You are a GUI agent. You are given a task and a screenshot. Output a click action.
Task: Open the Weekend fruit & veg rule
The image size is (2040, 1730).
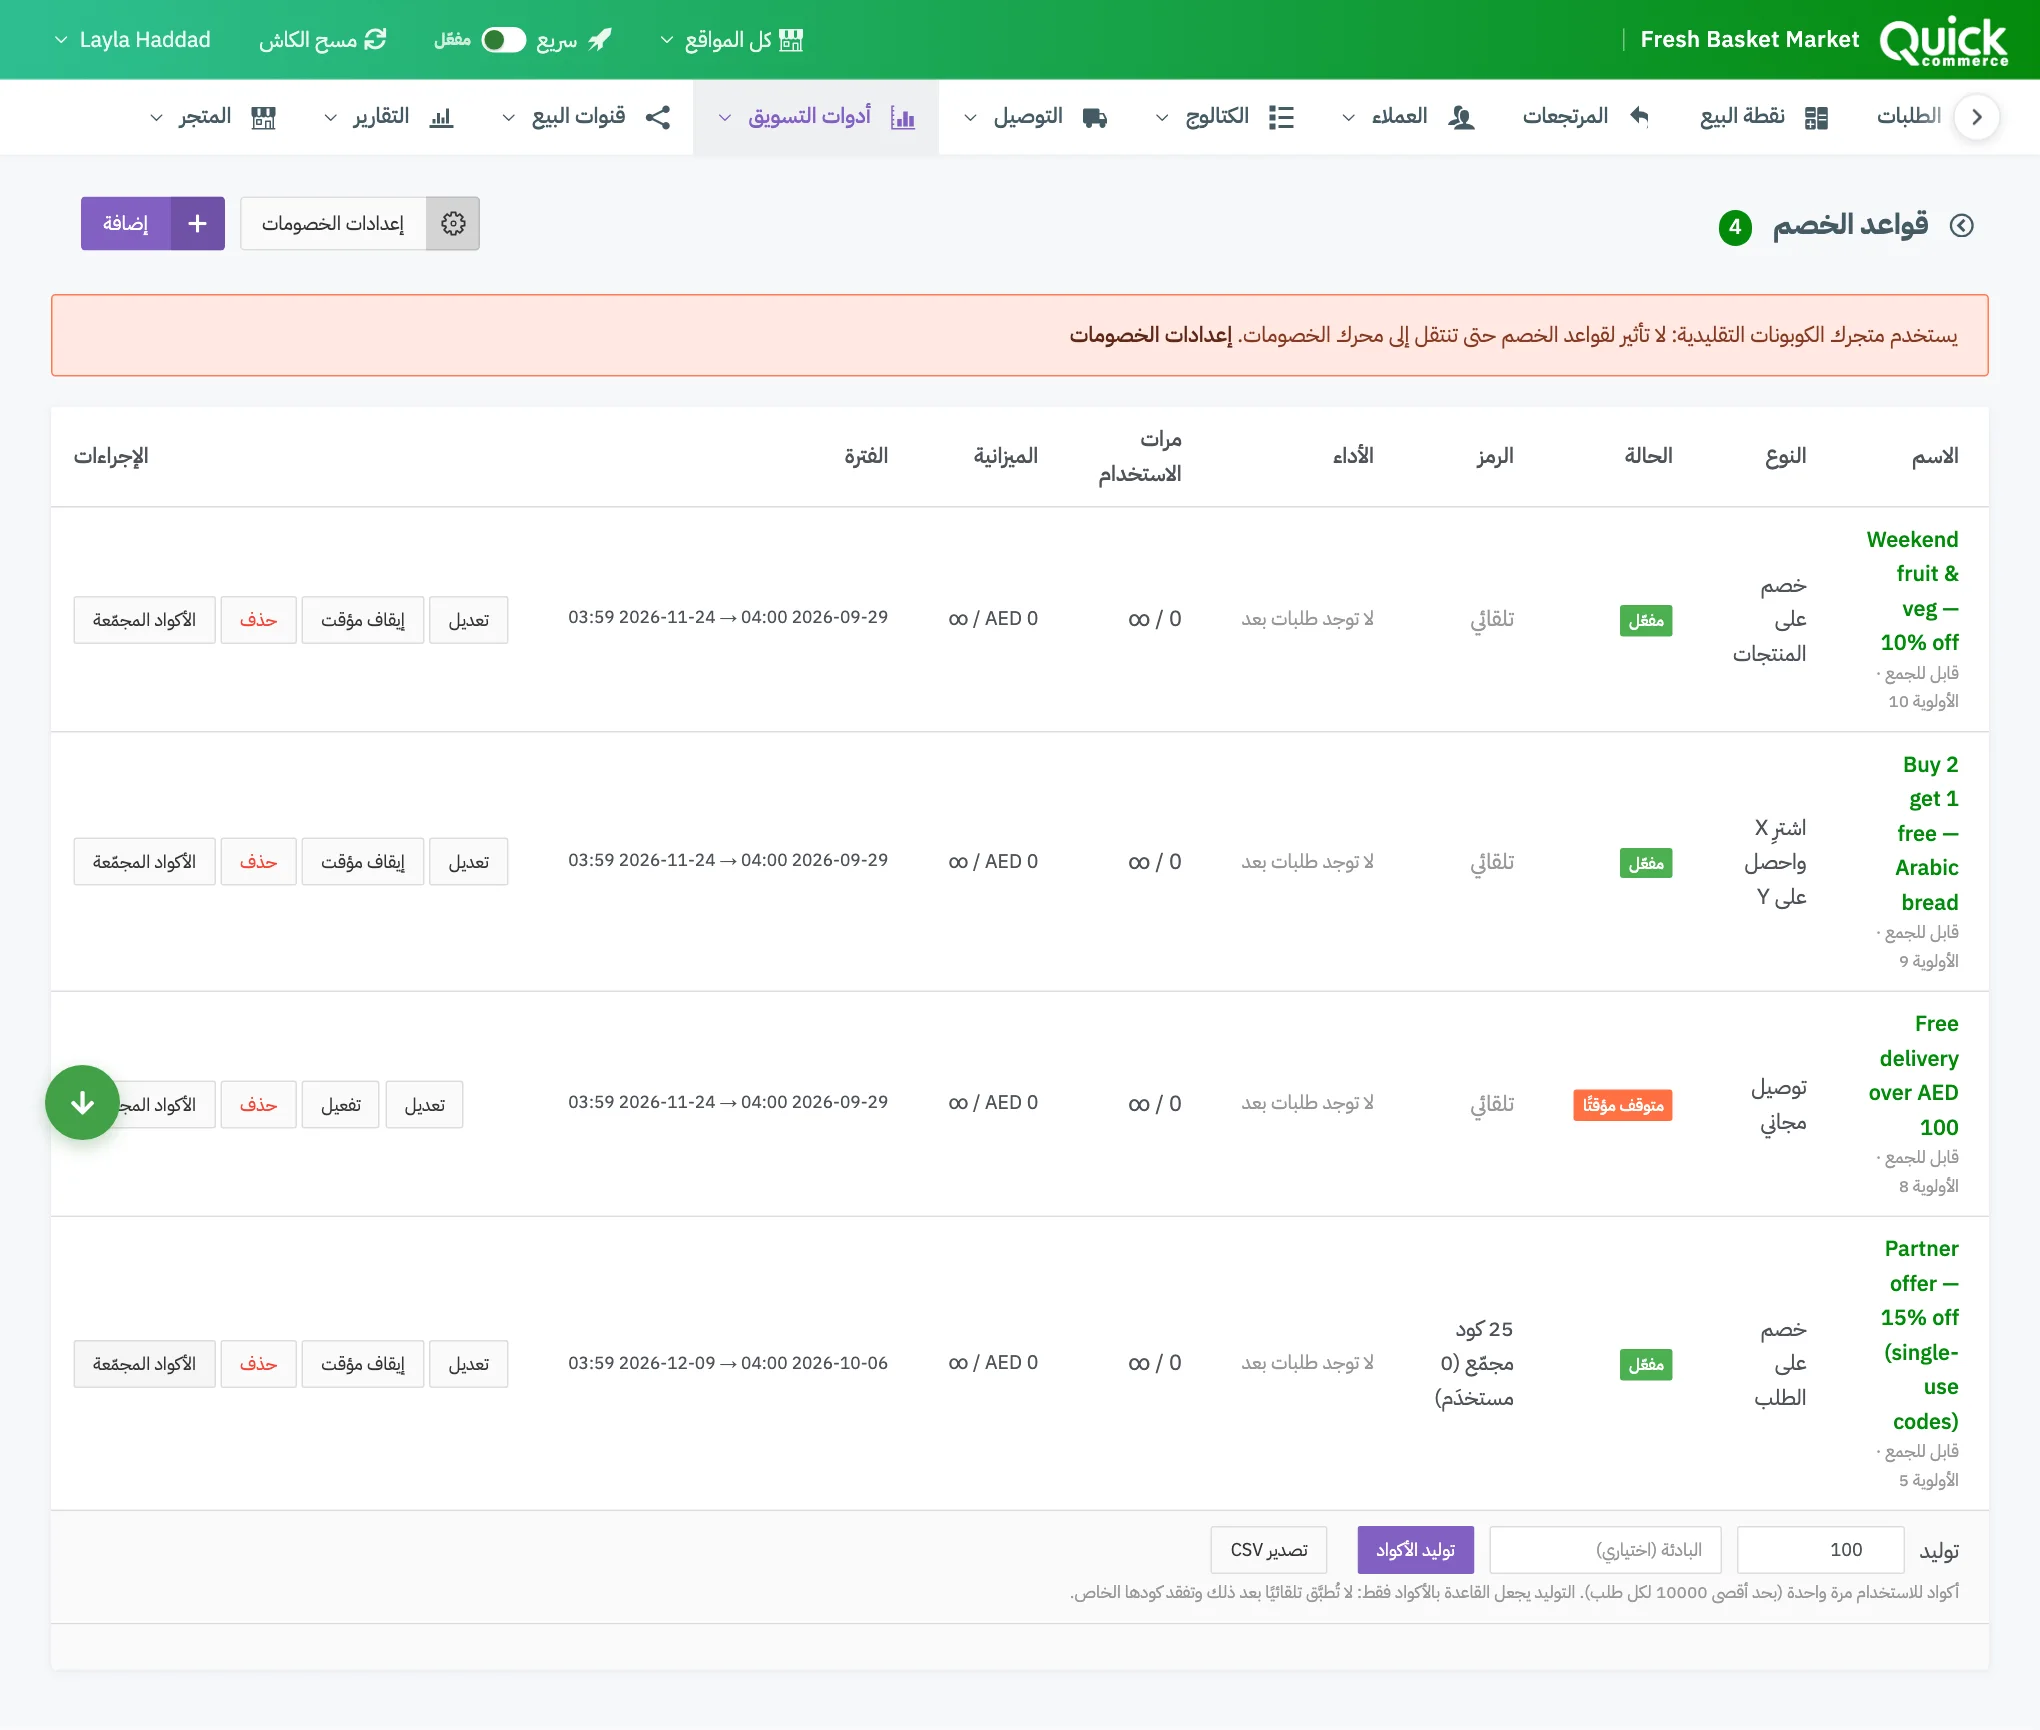pos(1914,590)
